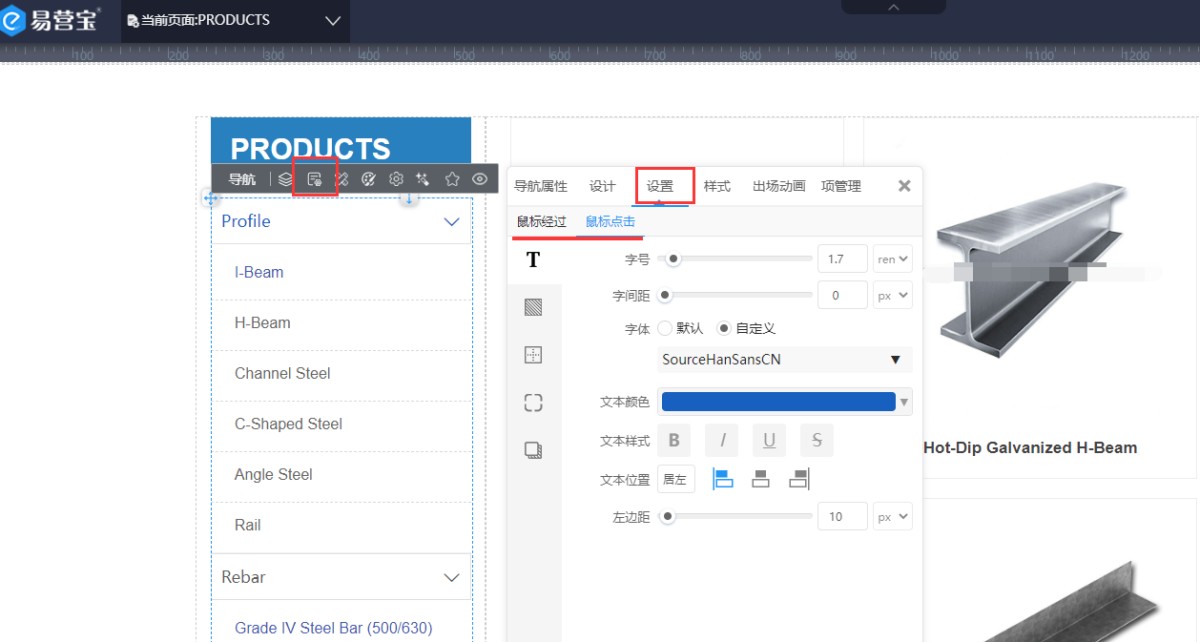
Task: Align text position to center
Action: [x=761, y=479]
